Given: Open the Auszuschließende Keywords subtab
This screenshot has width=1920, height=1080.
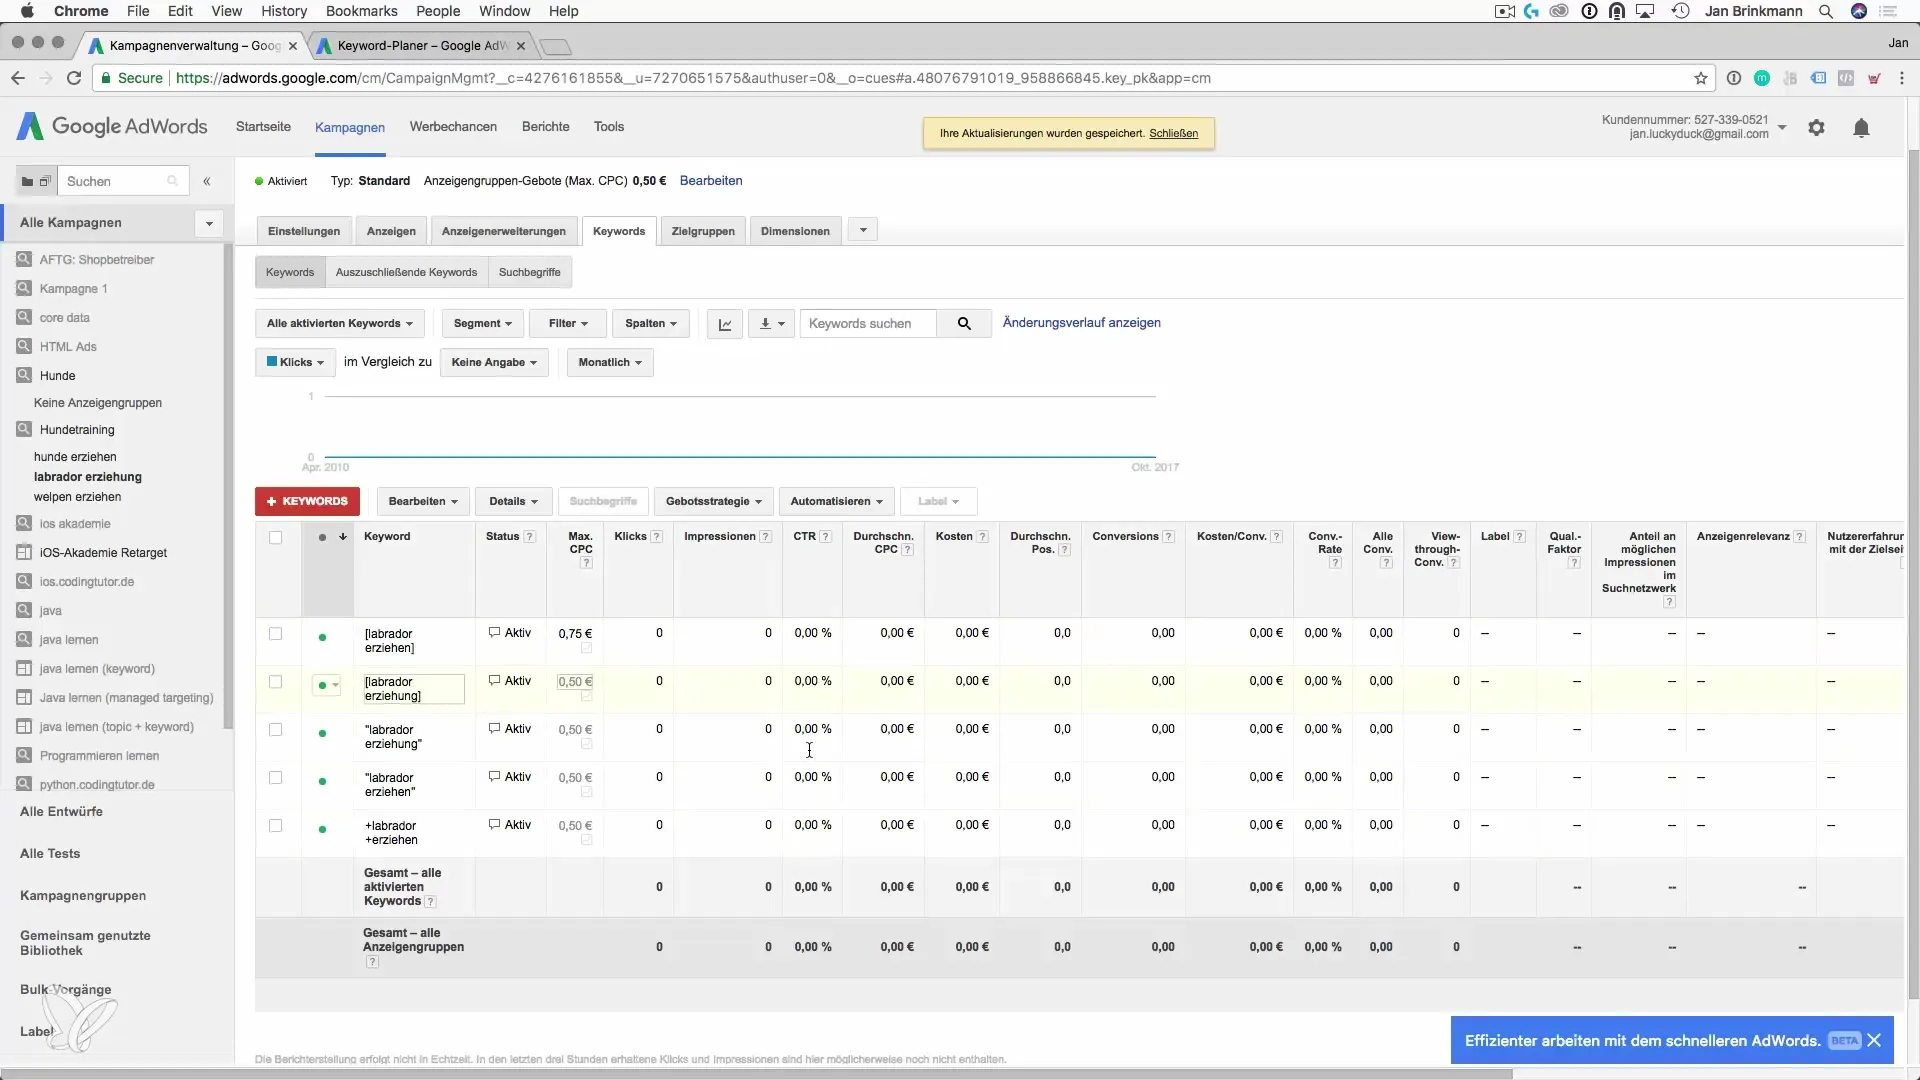Looking at the screenshot, I should (x=406, y=272).
